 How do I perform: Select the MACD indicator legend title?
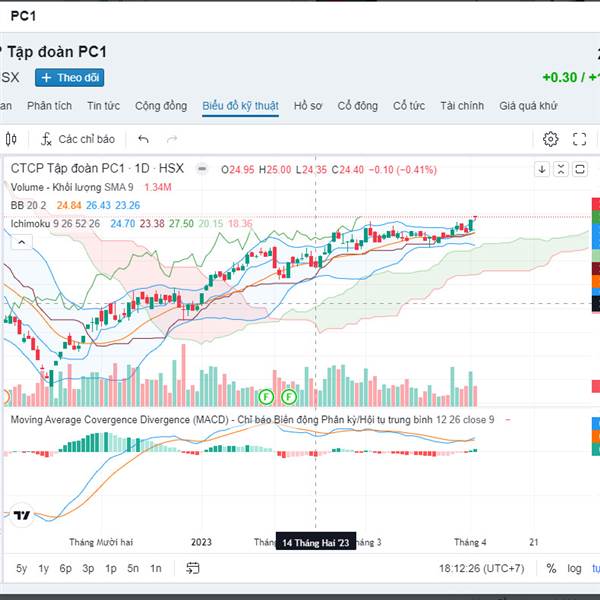(x=252, y=420)
